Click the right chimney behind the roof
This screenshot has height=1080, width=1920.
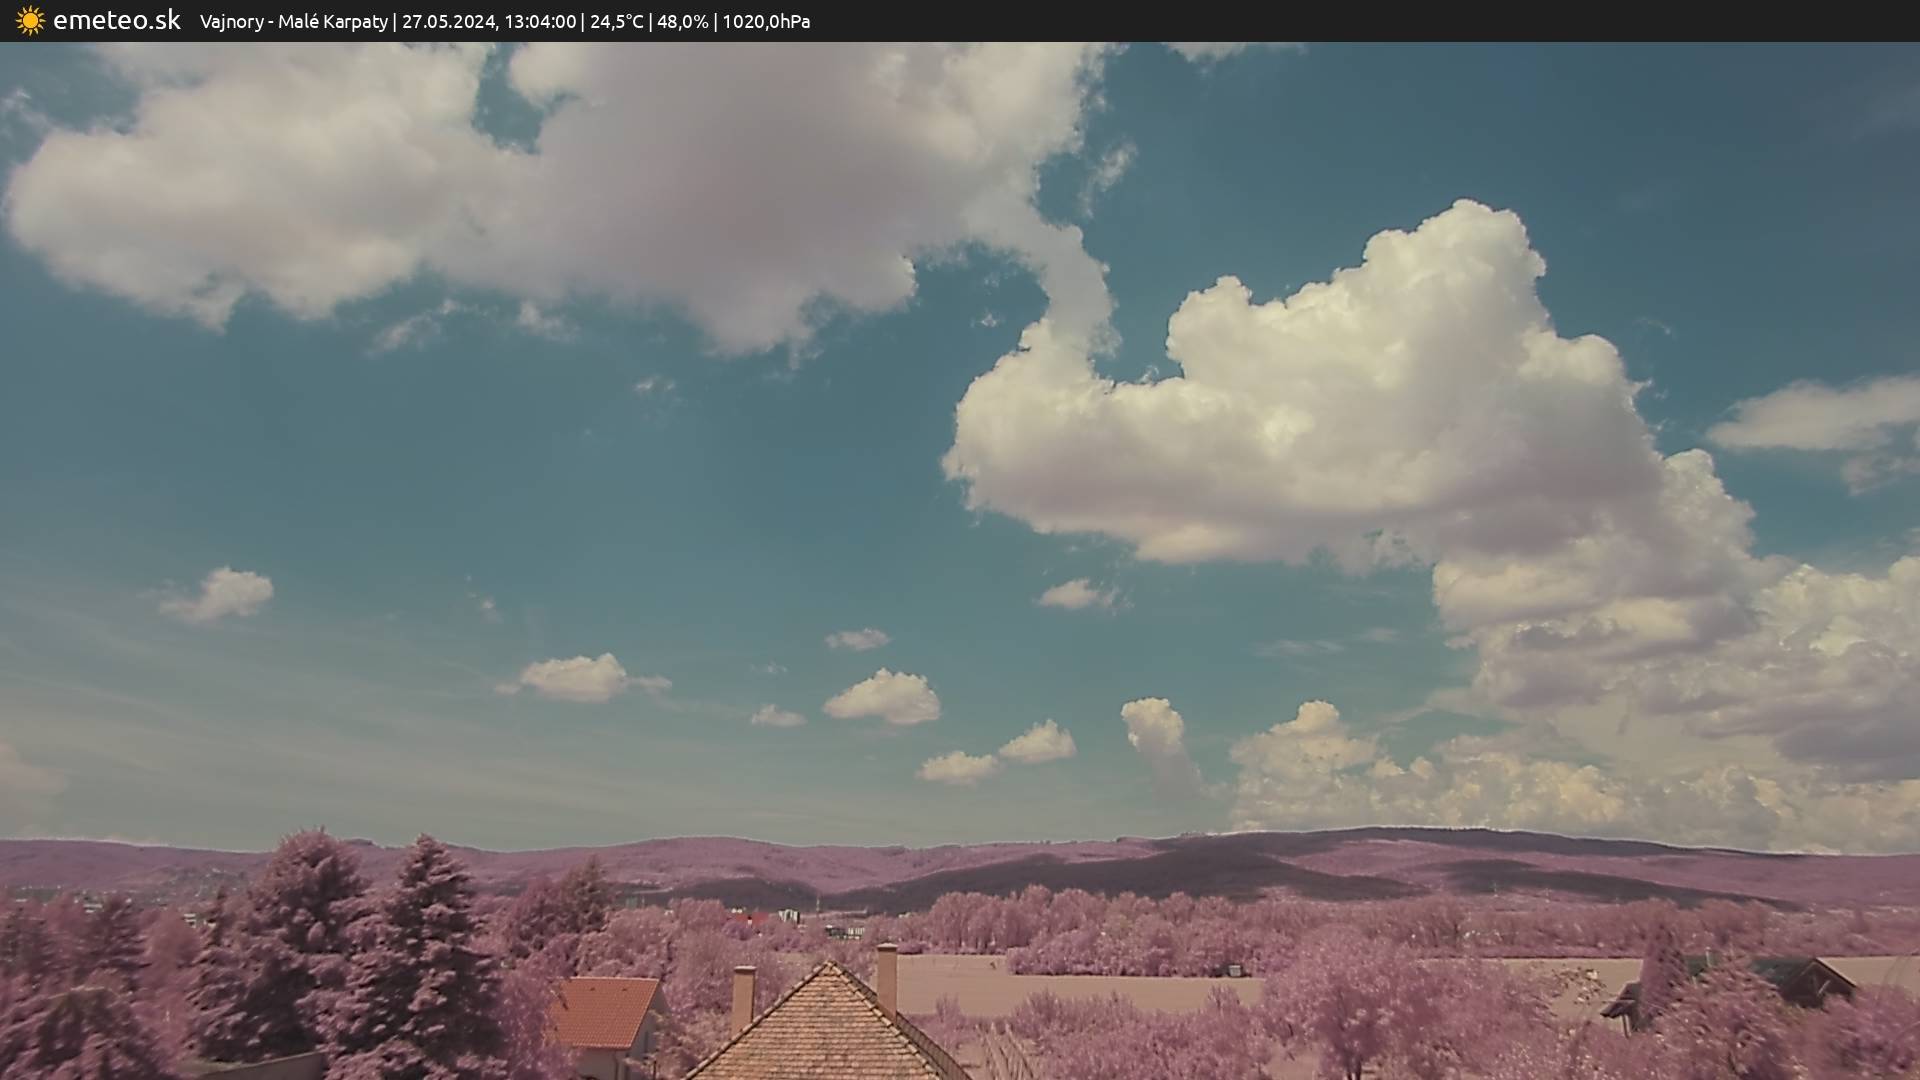(886, 976)
